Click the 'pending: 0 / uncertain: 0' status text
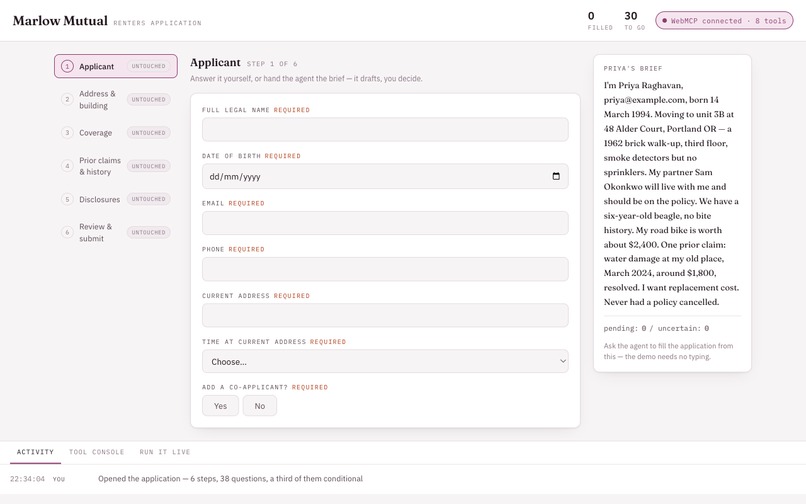This screenshot has width=806, height=504. pos(656,328)
